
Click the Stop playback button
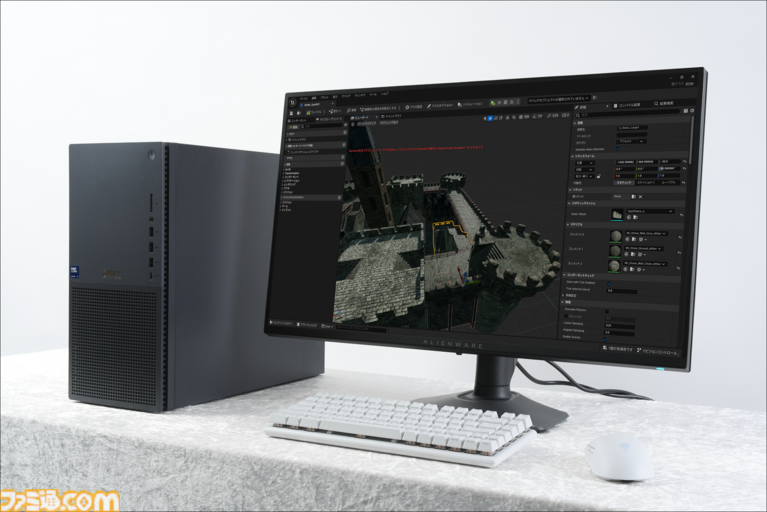coord(505,102)
